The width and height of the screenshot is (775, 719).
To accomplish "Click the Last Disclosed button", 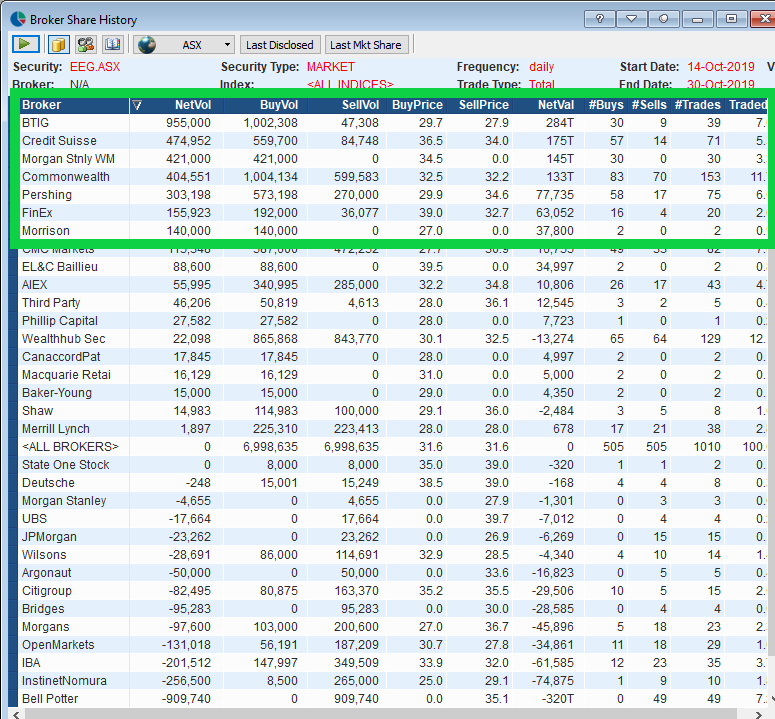I will coord(280,45).
